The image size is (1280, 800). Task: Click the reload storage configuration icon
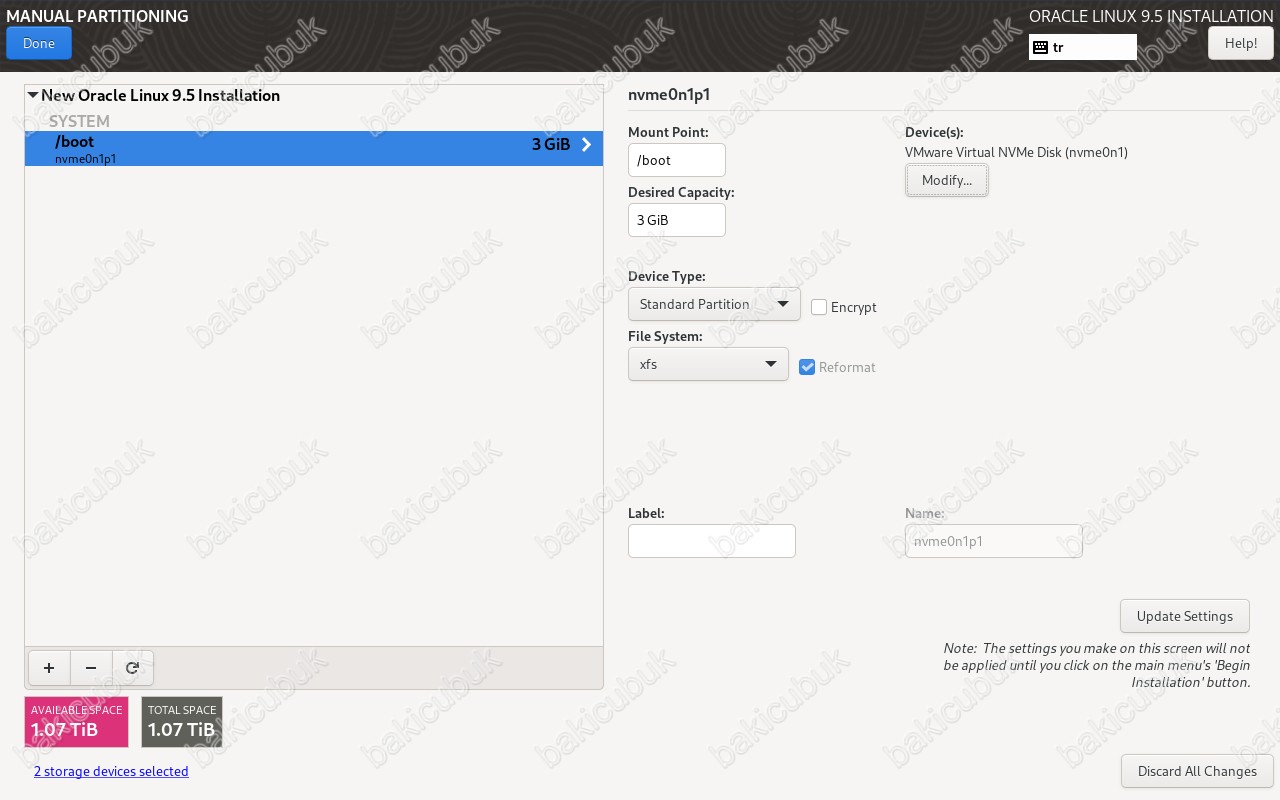point(133,668)
